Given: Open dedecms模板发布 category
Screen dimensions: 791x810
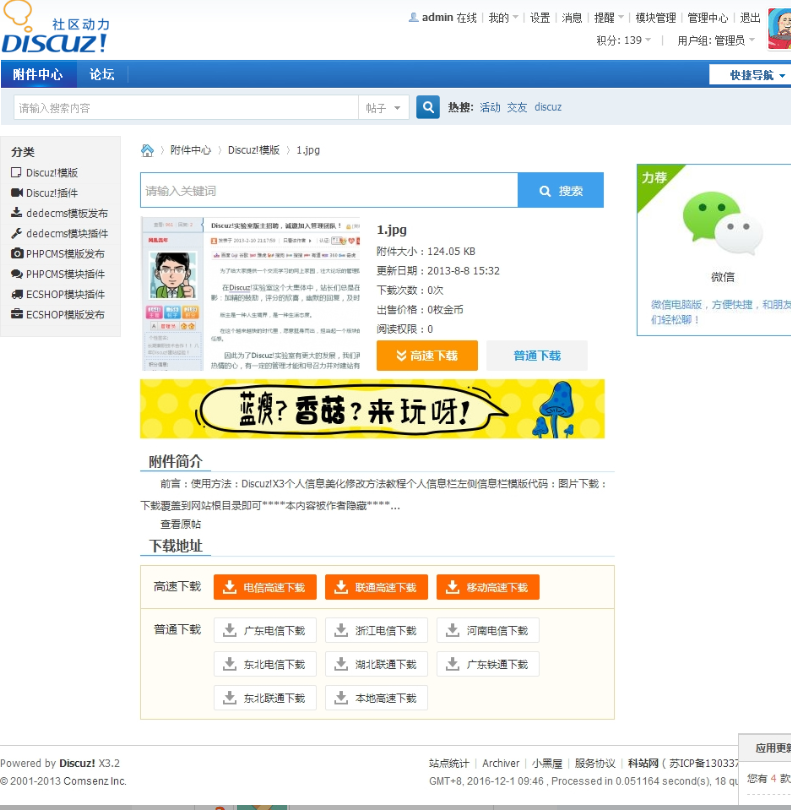Looking at the screenshot, I should click(67, 213).
